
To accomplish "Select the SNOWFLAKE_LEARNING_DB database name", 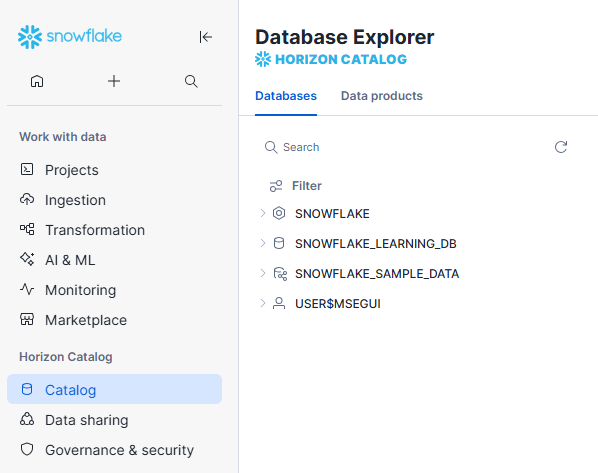I will point(376,243).
